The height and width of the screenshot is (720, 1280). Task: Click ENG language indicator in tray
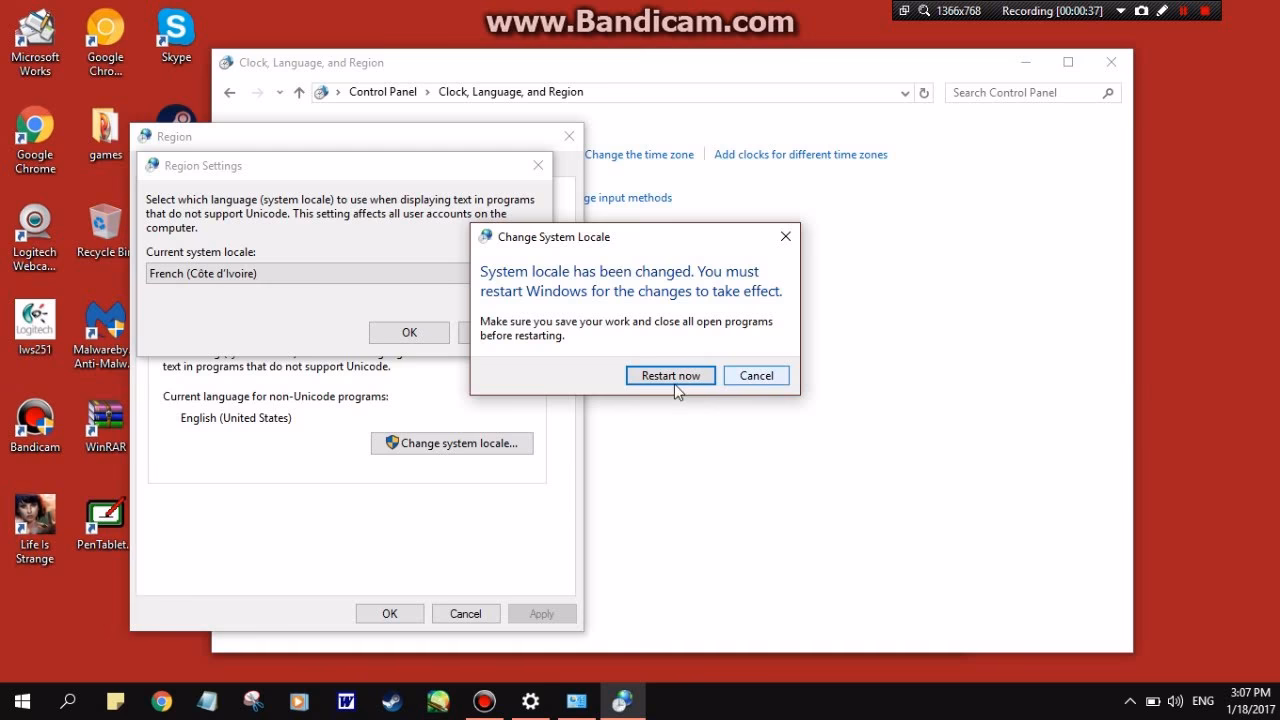pos(1204,701)
